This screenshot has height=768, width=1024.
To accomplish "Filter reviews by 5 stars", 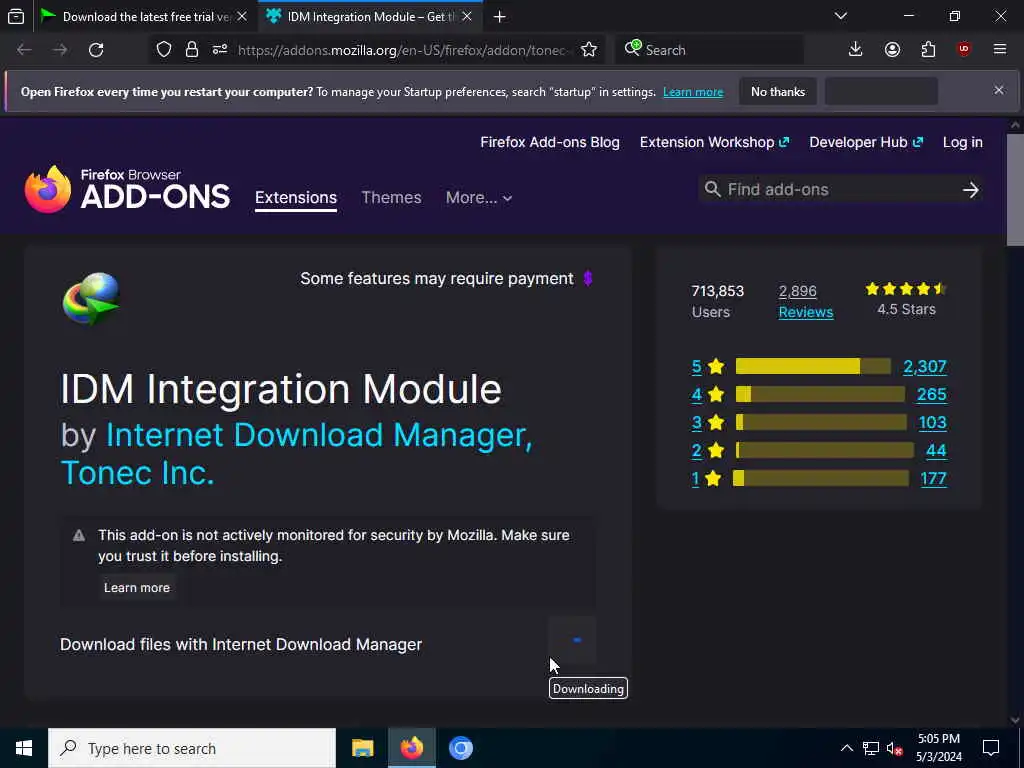I will 708,366.
